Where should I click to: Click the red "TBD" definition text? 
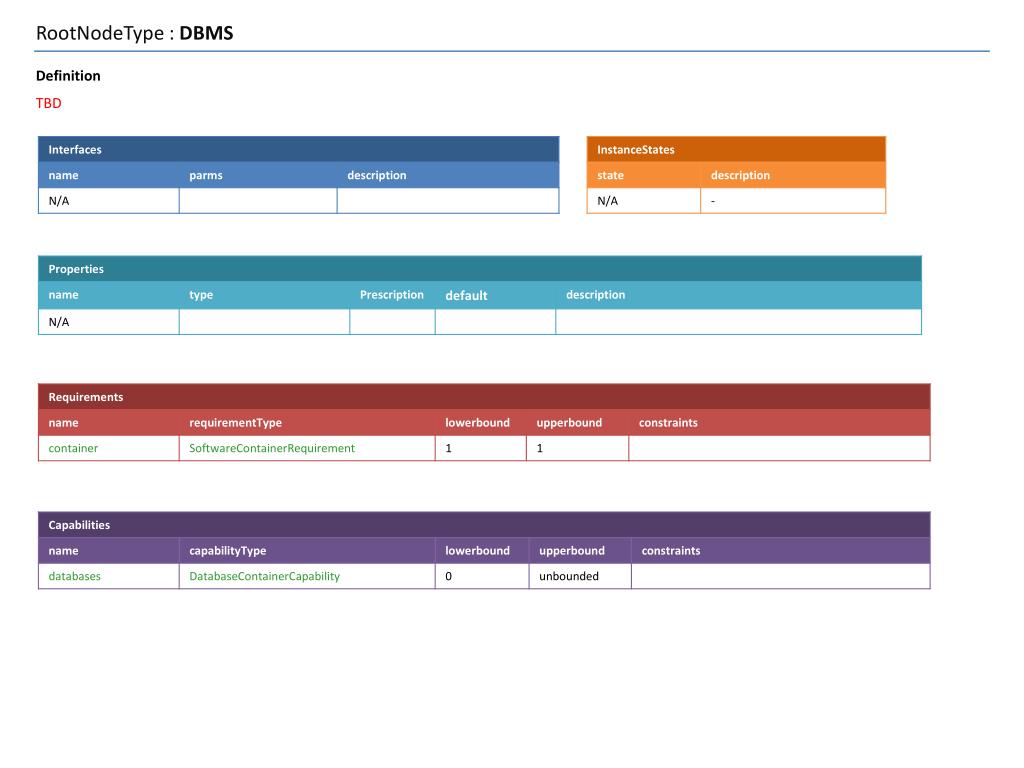(48, 103)
